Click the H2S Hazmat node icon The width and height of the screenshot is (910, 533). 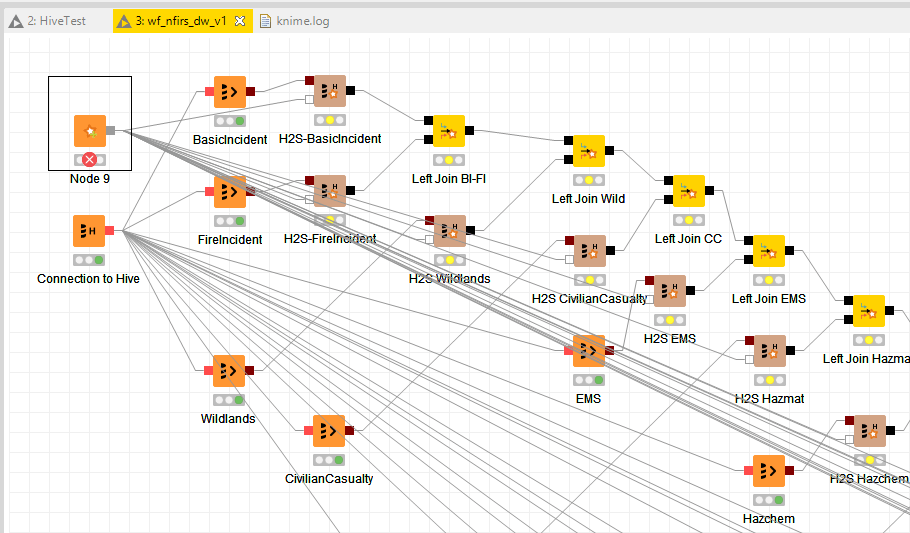(770, 351)
